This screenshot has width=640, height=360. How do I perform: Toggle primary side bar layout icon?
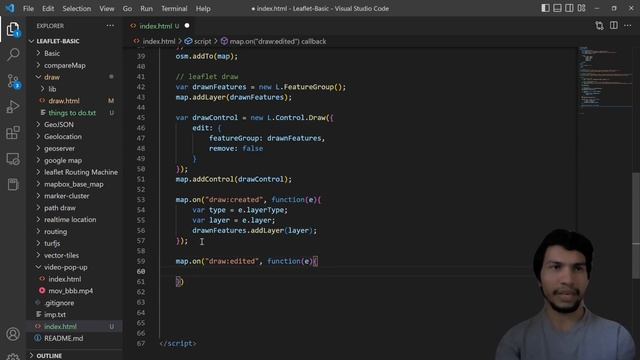[545, 8]
